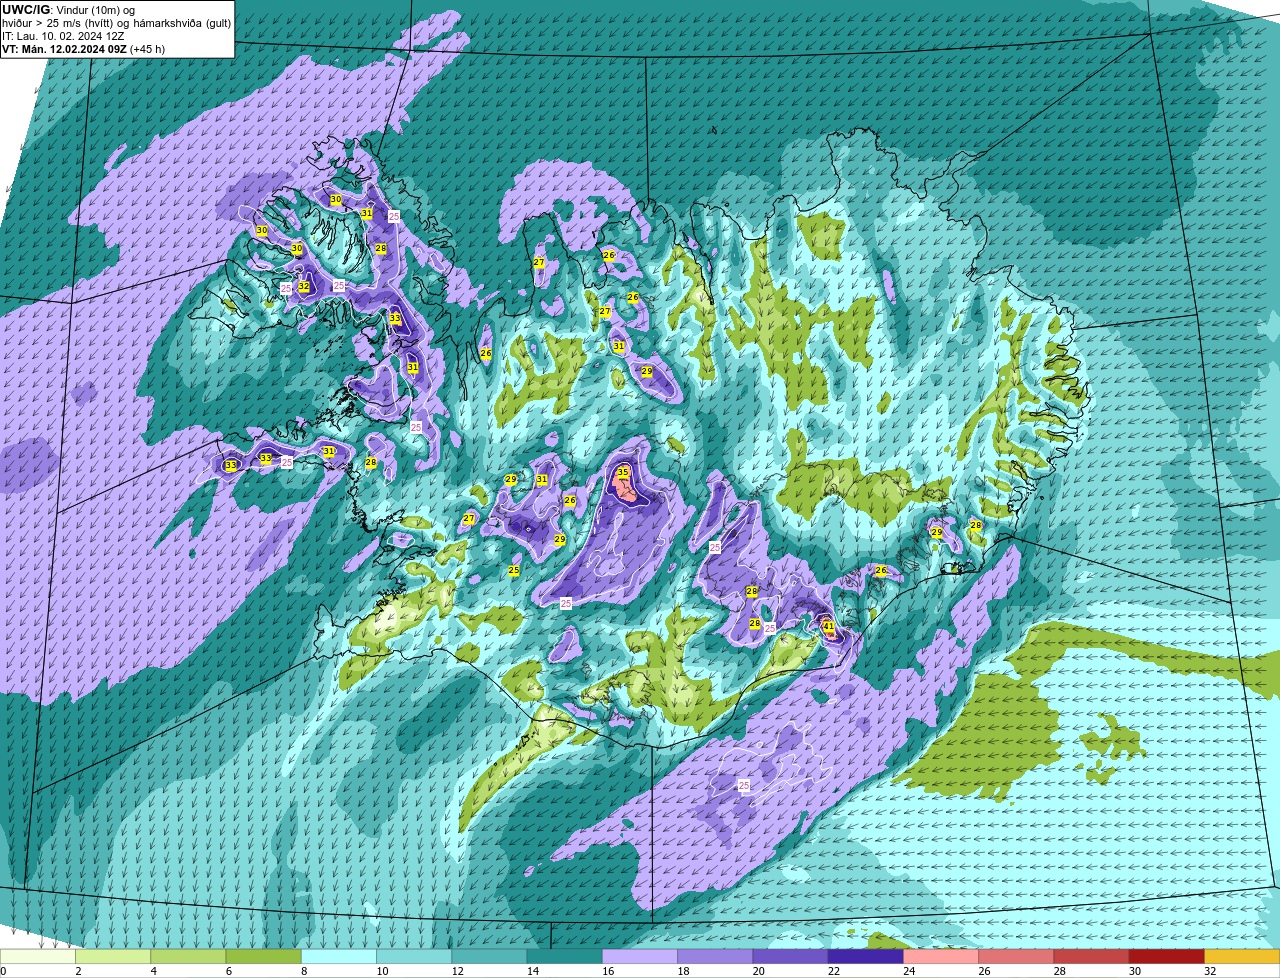Pick the 26–28 m/s salmon legend swatch
Image resolution: width=1280 pixels, height=978 pixels.
tap(1017, 956)
